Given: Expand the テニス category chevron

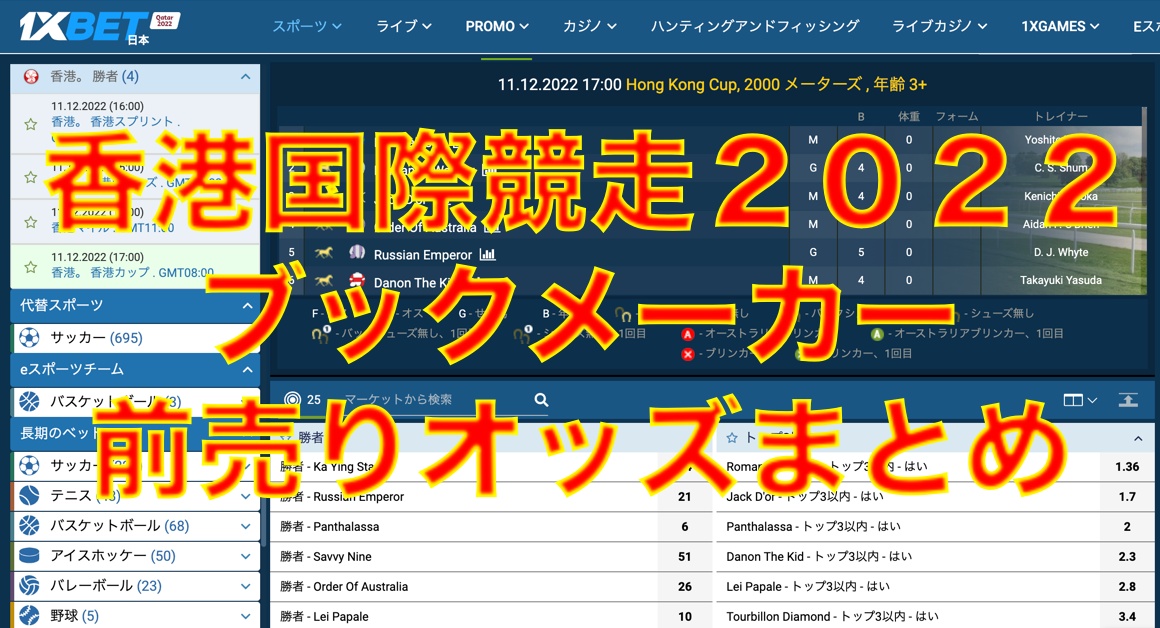Looking at the screenshot, I should coord(246,496).
